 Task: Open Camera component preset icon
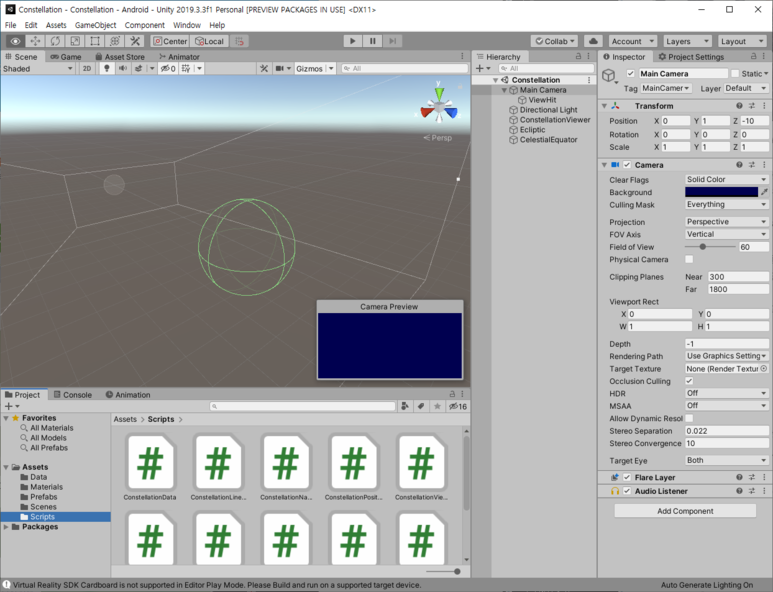click(x=752, y=165)
